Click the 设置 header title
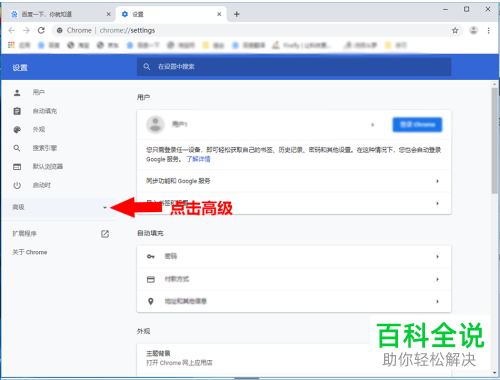This screenshot has width=500, height=380. [20, 68]
